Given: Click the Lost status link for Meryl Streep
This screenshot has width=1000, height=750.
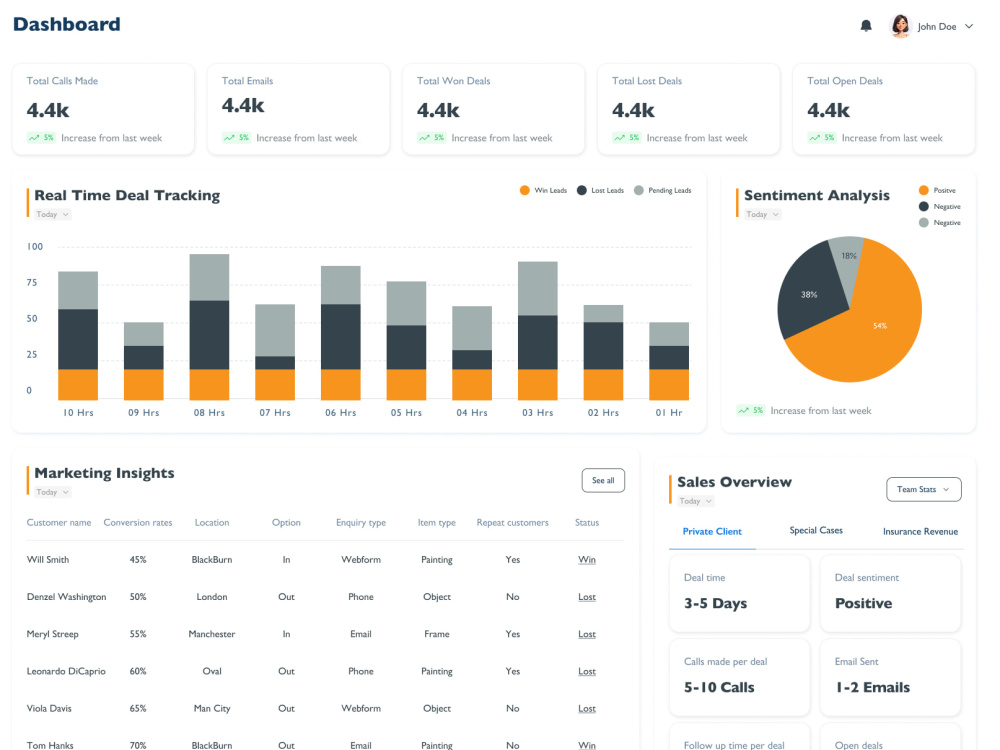Looking at the screenshot, I should tap(587, 634).
